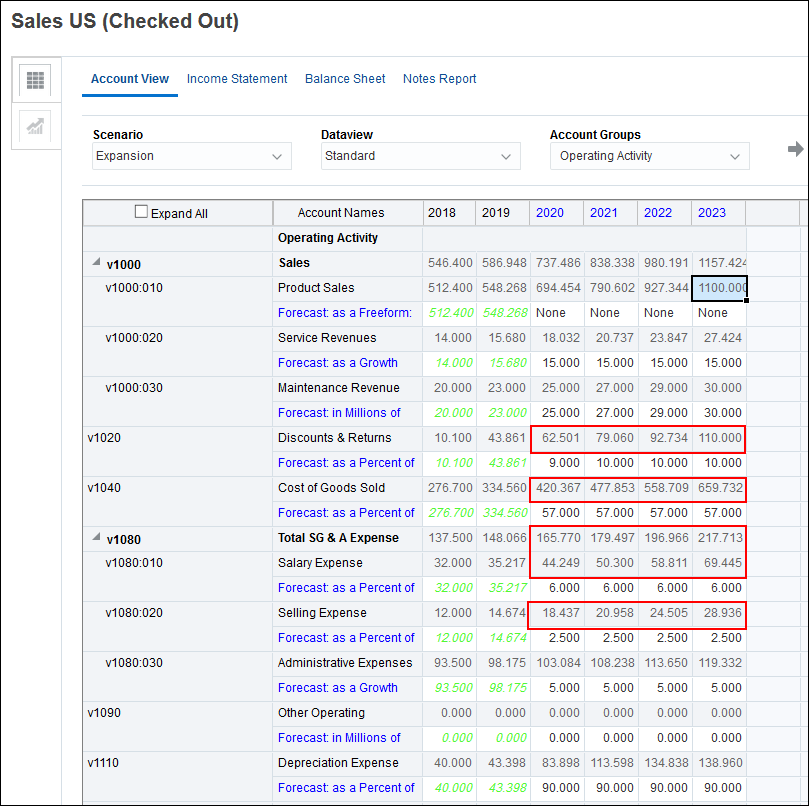Click the 2023 column header
Screen dimensions: 809x806
(x=712, y=213)
